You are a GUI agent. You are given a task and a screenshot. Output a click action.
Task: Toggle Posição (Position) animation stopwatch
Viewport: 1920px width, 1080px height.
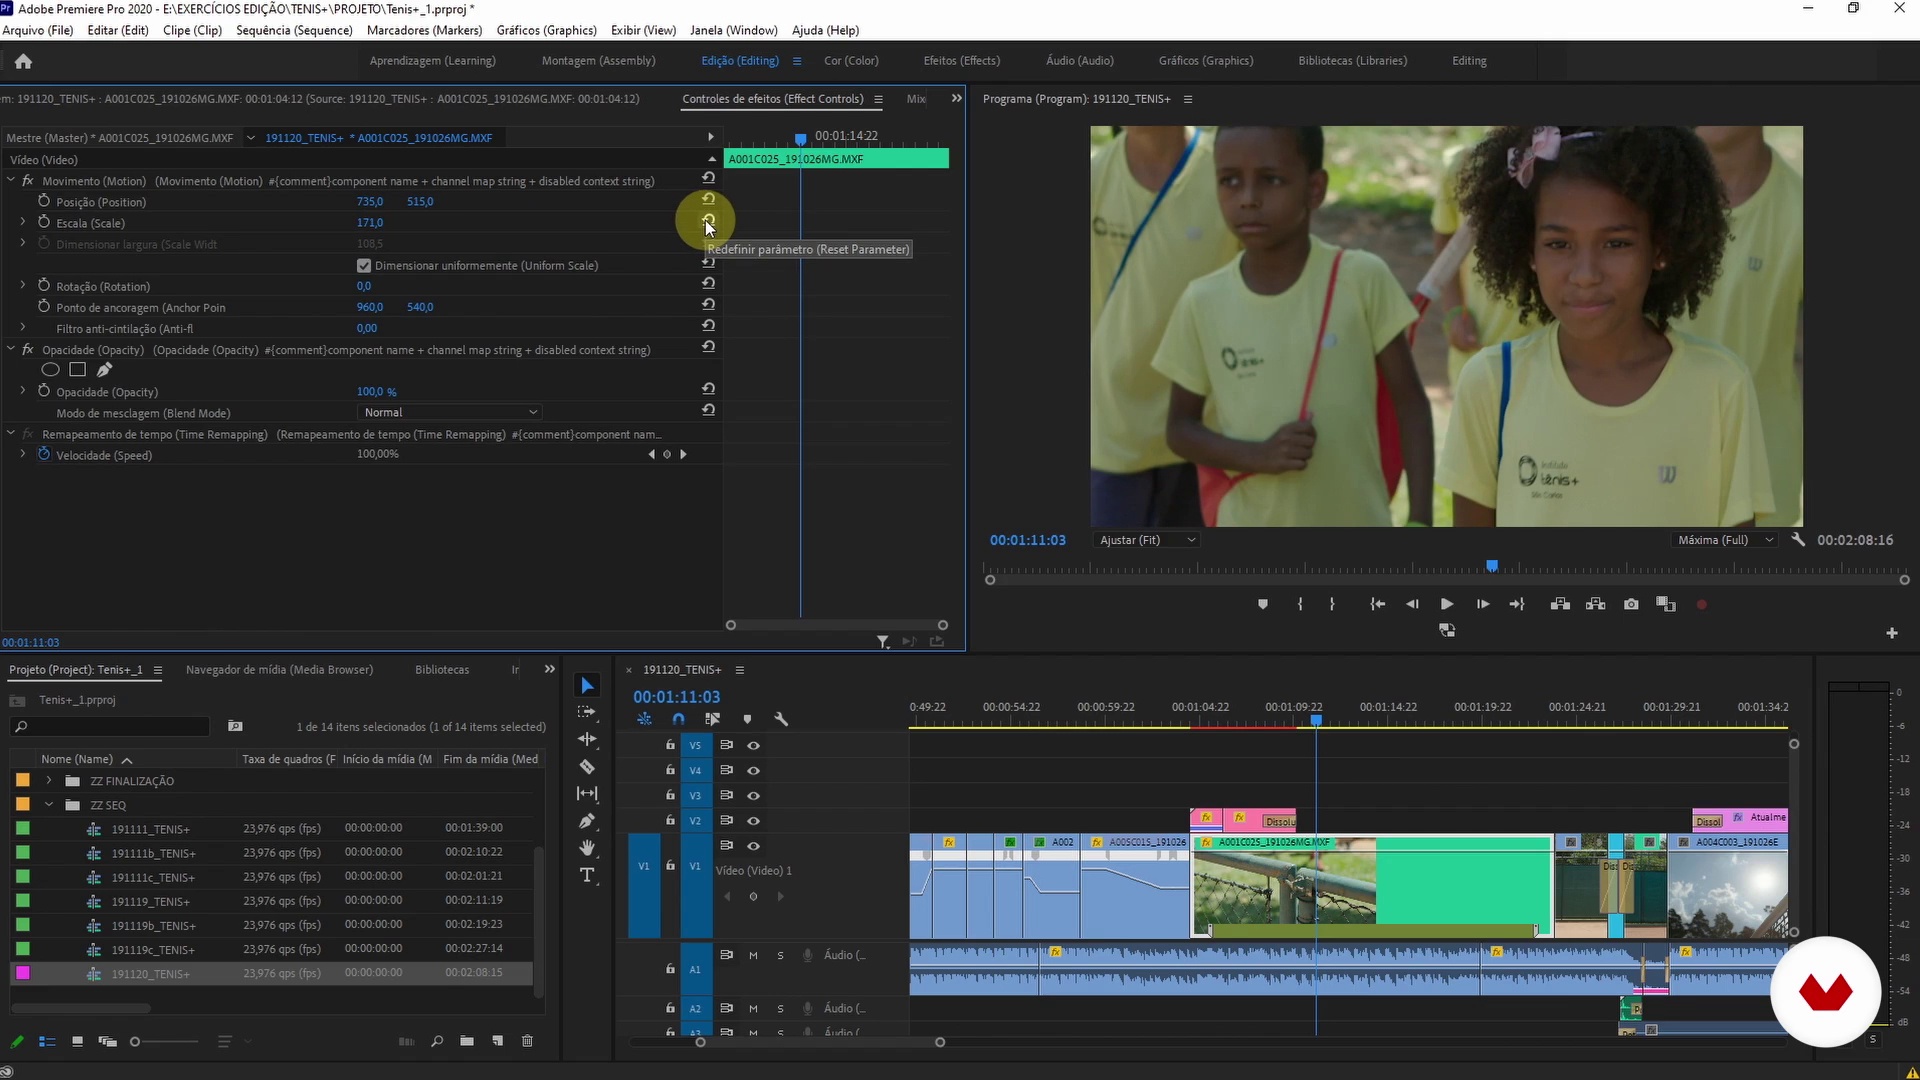click(x=43, y=201)
